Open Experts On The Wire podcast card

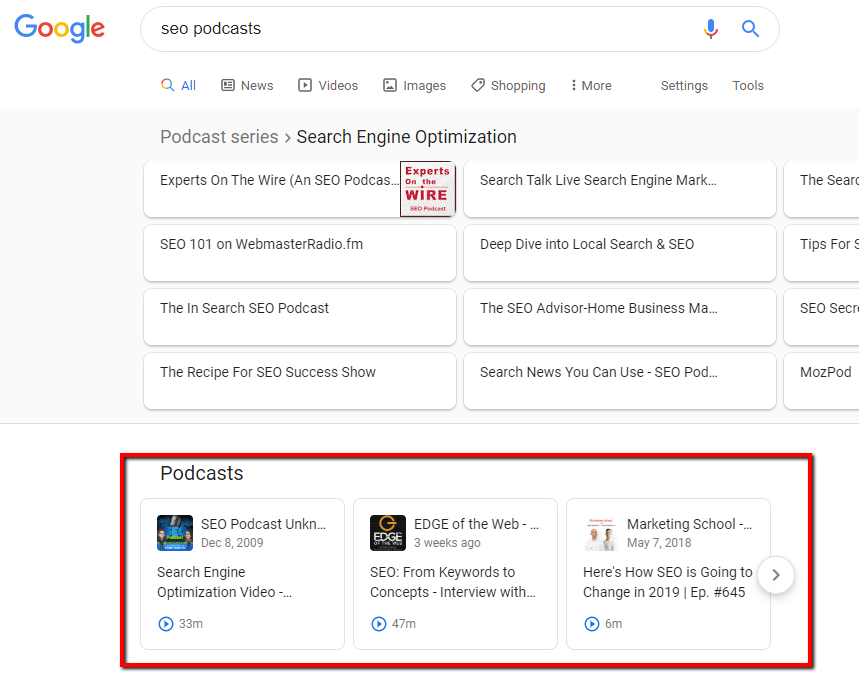[x=300, y=189]
